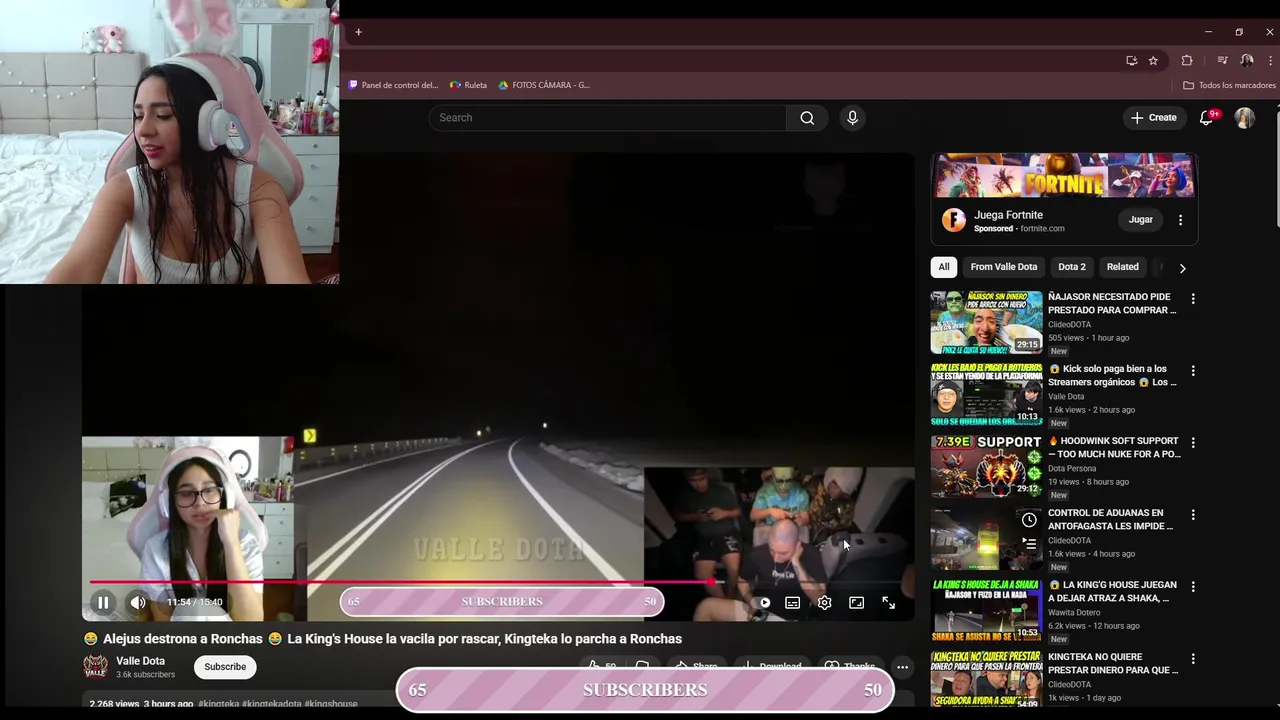The image size is (1280, 720).
Task: Bookmark this page with the star icon
Action: (1153, 60)
